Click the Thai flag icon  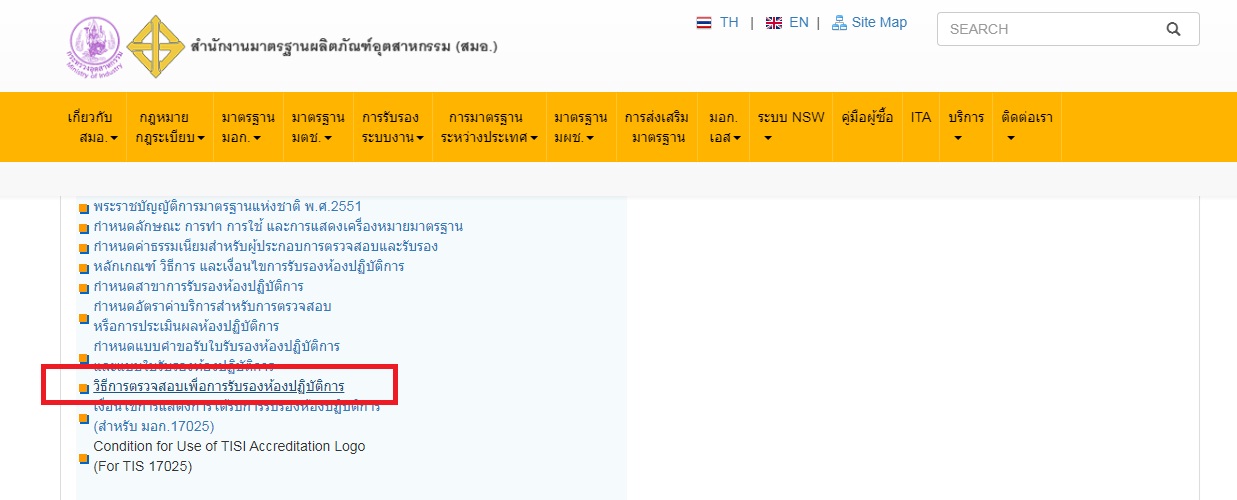704,22
